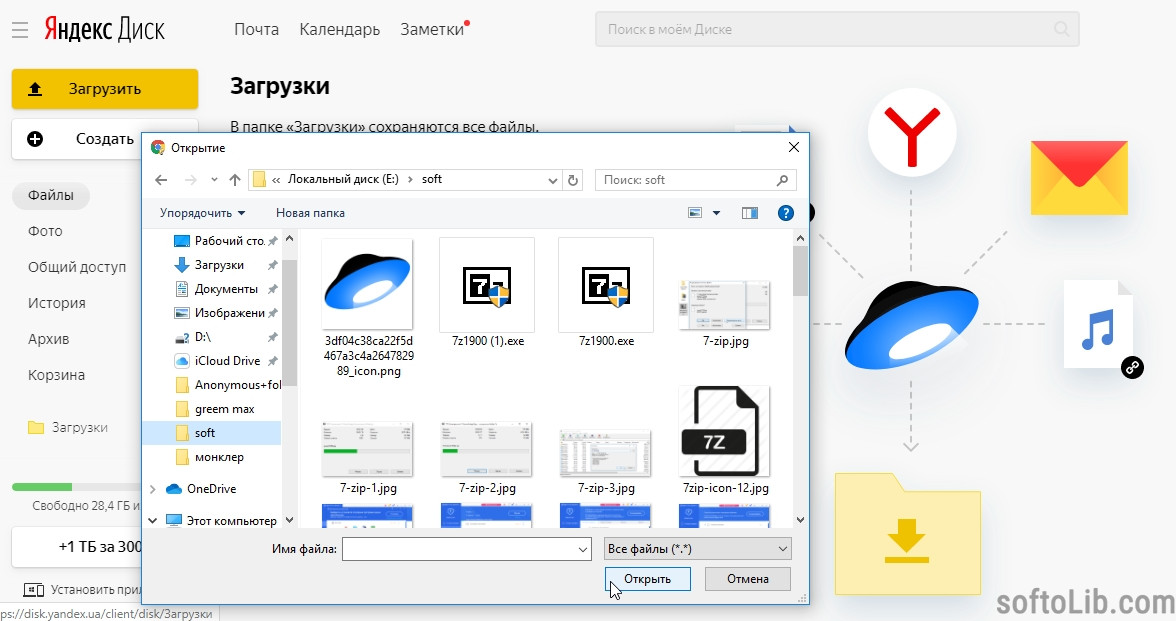Select Файлы in the Disk sidebar
This screenshot has width=1176, height=621.
[51, 196]
